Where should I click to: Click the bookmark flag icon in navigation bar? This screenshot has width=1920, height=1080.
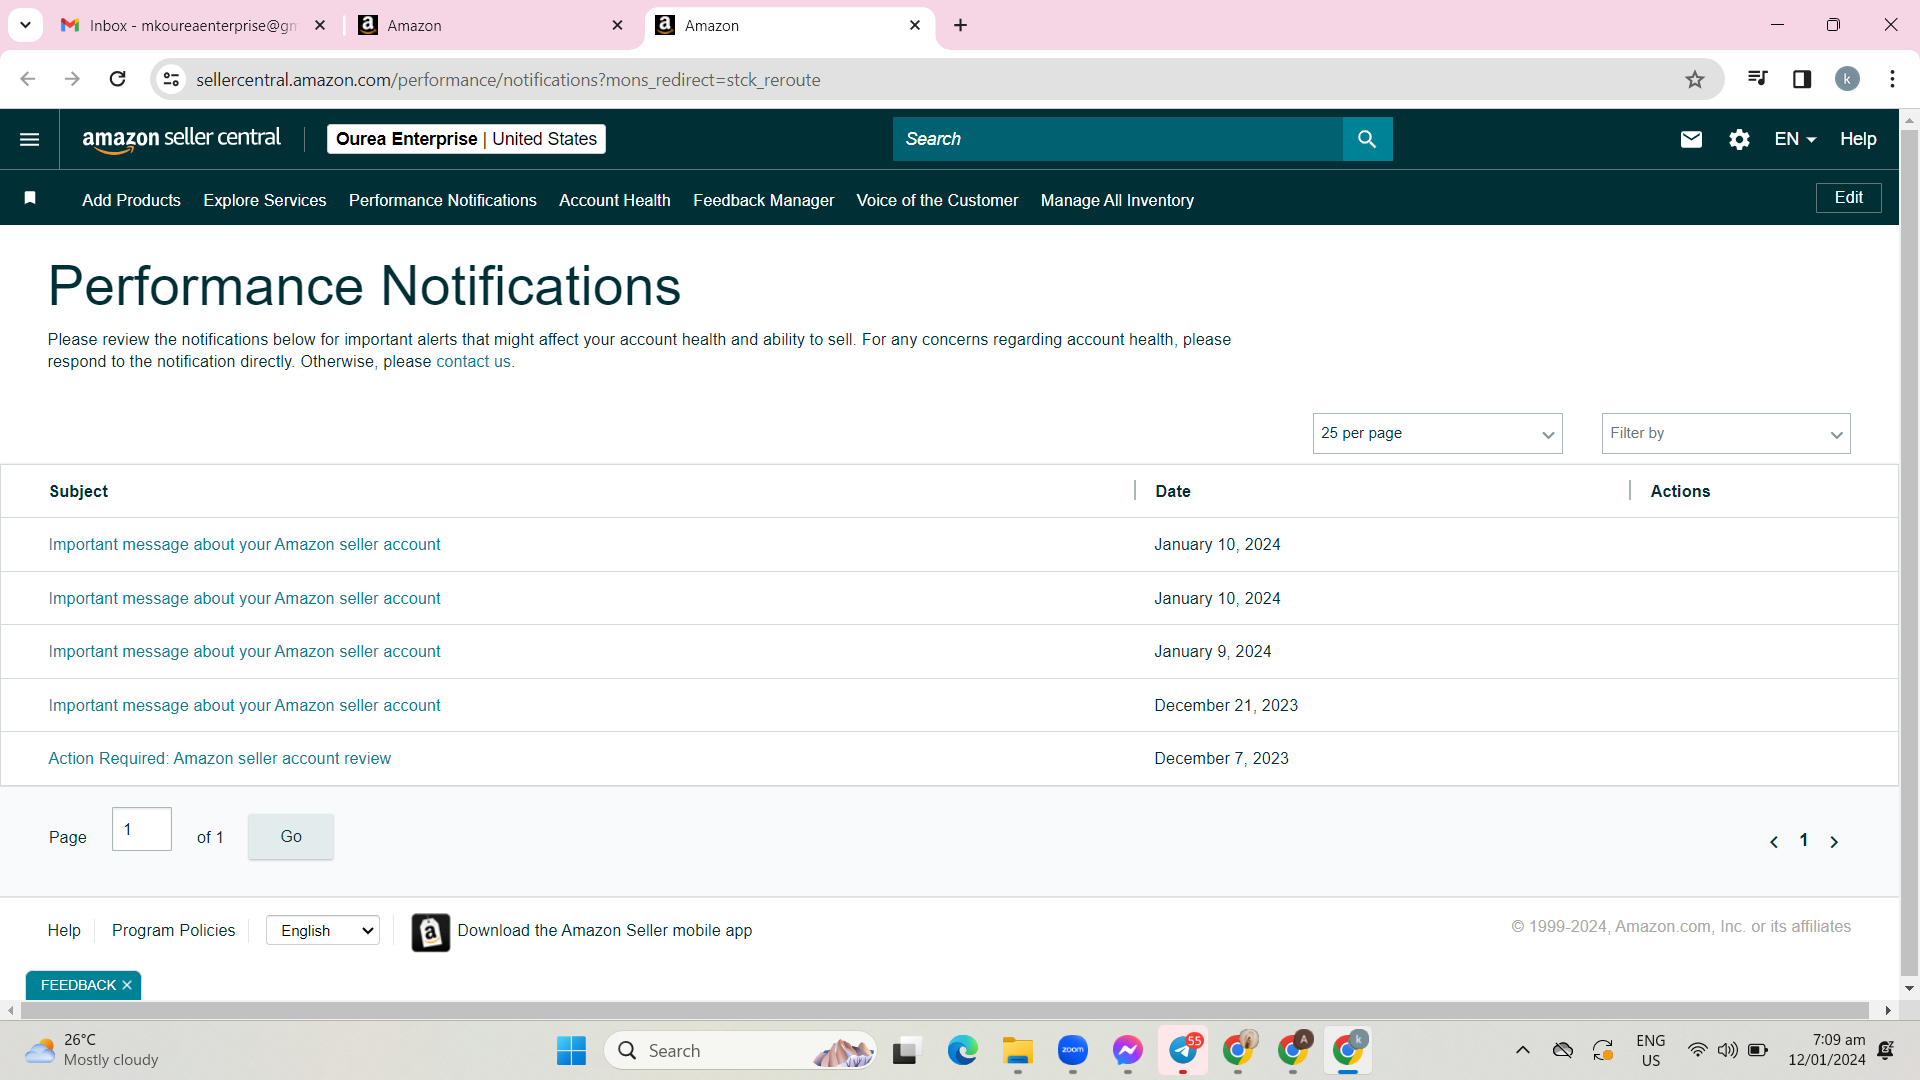(30, 198)
